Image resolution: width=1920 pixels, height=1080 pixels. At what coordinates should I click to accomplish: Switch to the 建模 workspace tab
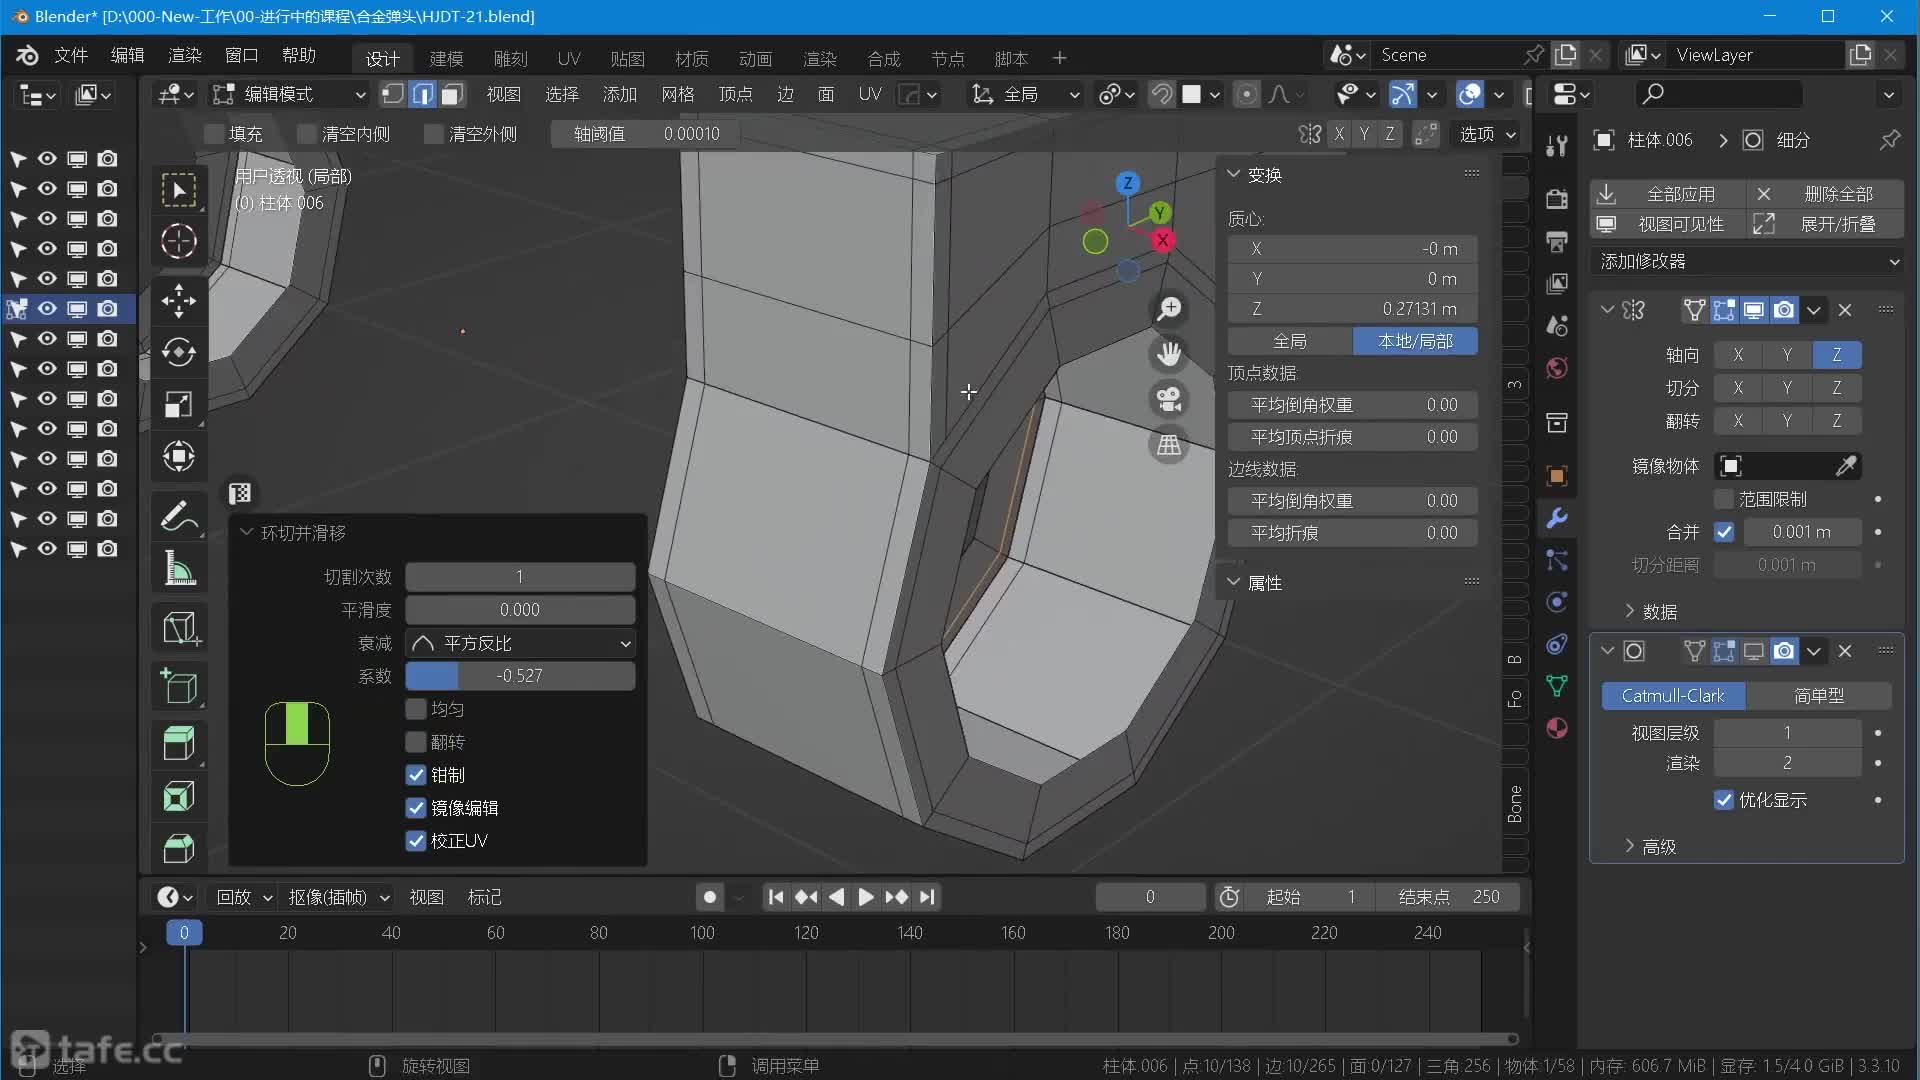coord(446,58)
